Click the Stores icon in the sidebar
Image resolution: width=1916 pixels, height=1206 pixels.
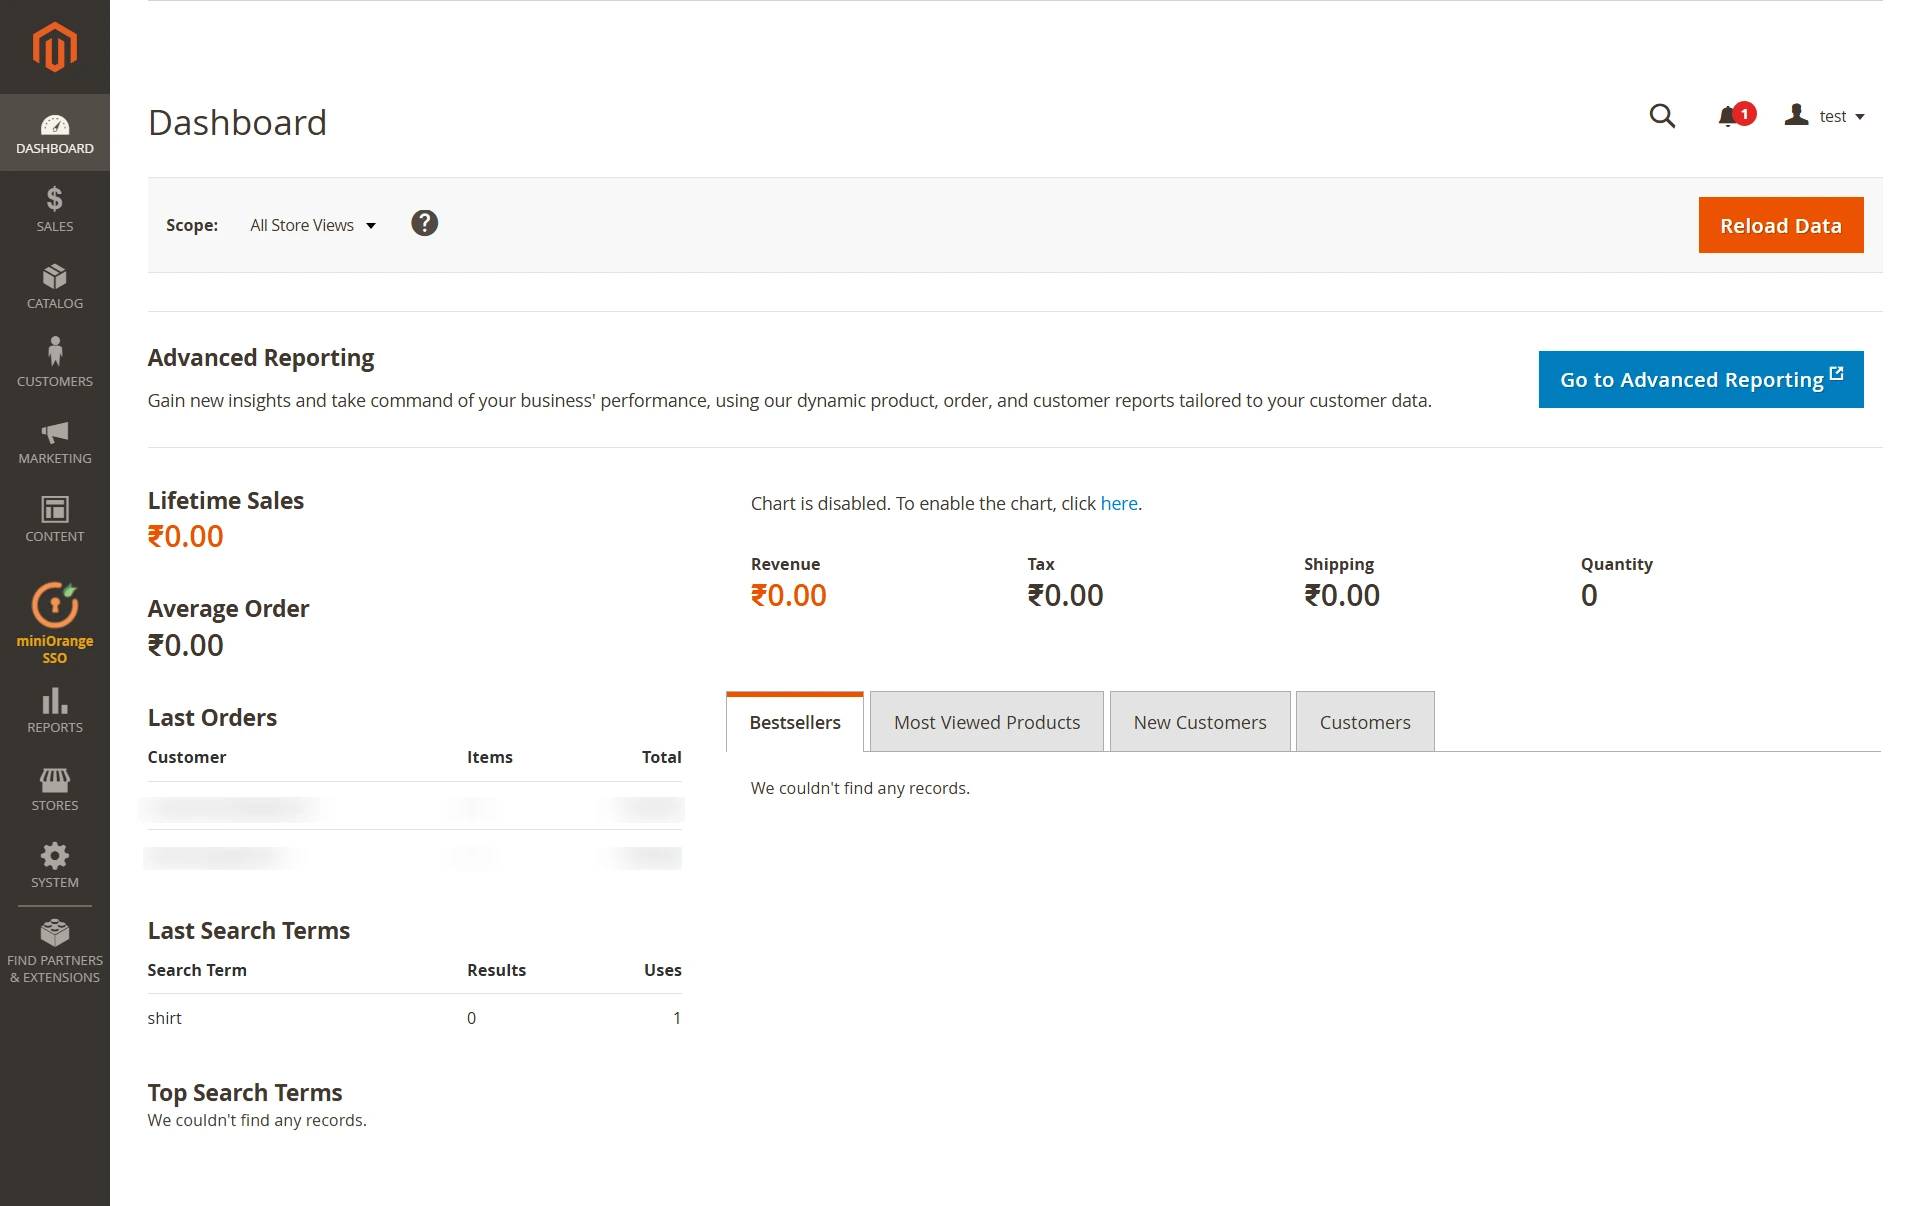(55, 785)
